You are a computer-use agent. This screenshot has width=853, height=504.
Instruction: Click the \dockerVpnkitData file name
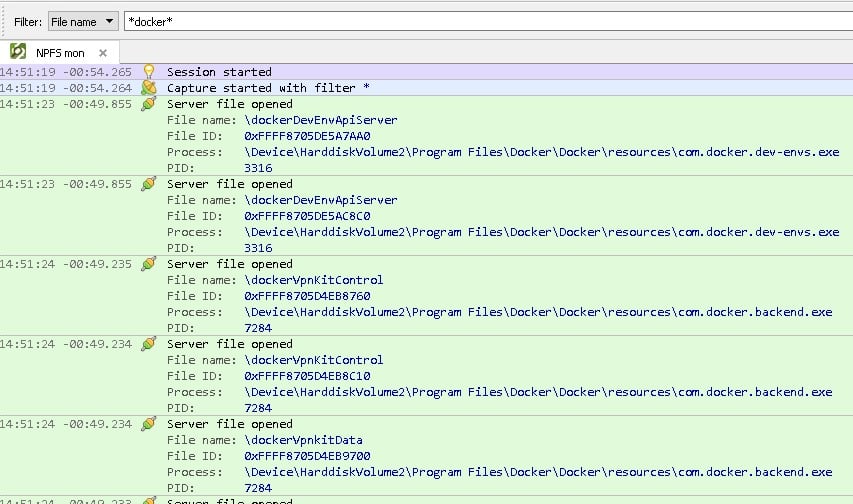coord(303,440)
